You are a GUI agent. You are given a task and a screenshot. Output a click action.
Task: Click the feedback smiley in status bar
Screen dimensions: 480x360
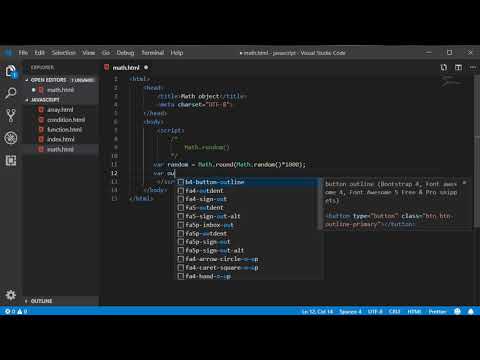(x=457, y=311)
